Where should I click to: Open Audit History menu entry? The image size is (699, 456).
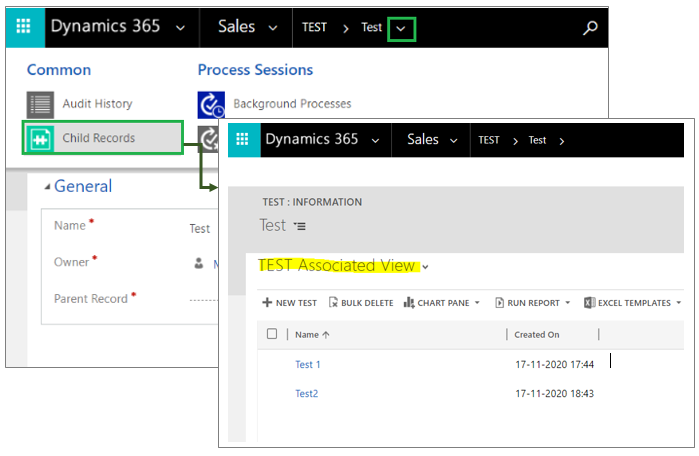(x=97, y=104)
